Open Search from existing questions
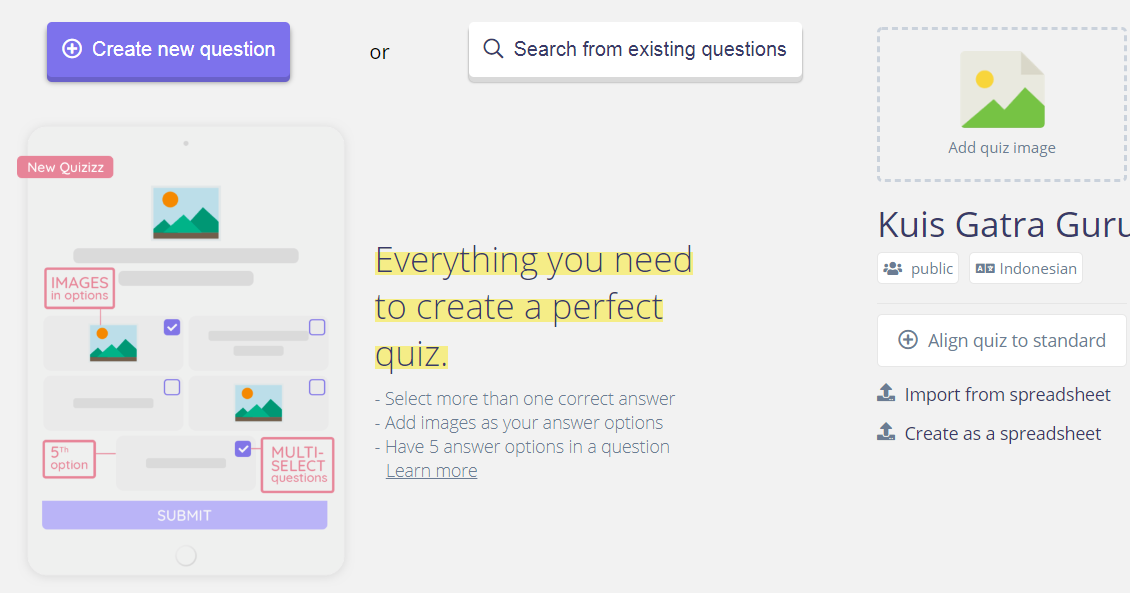This screenshot has width=1130, height=593. pos(635,49)
